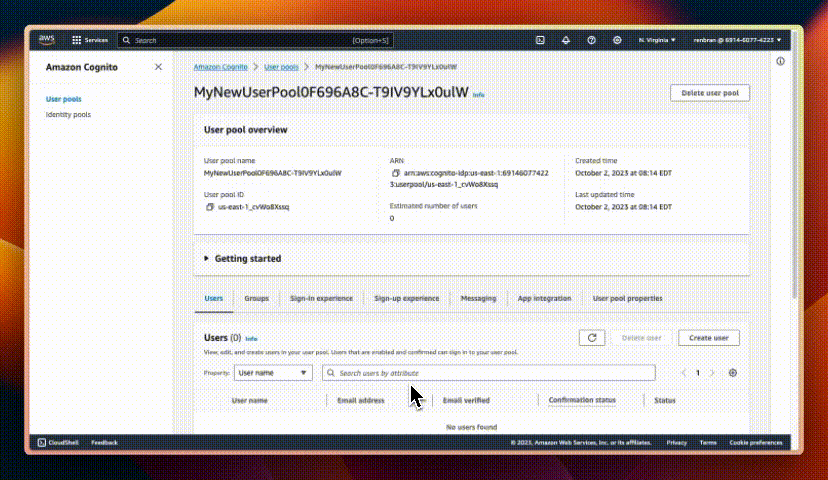This screenshot has width=828, height=480.
Task: Close the Amazon Cognito side panel
Action: coord(158,67)
